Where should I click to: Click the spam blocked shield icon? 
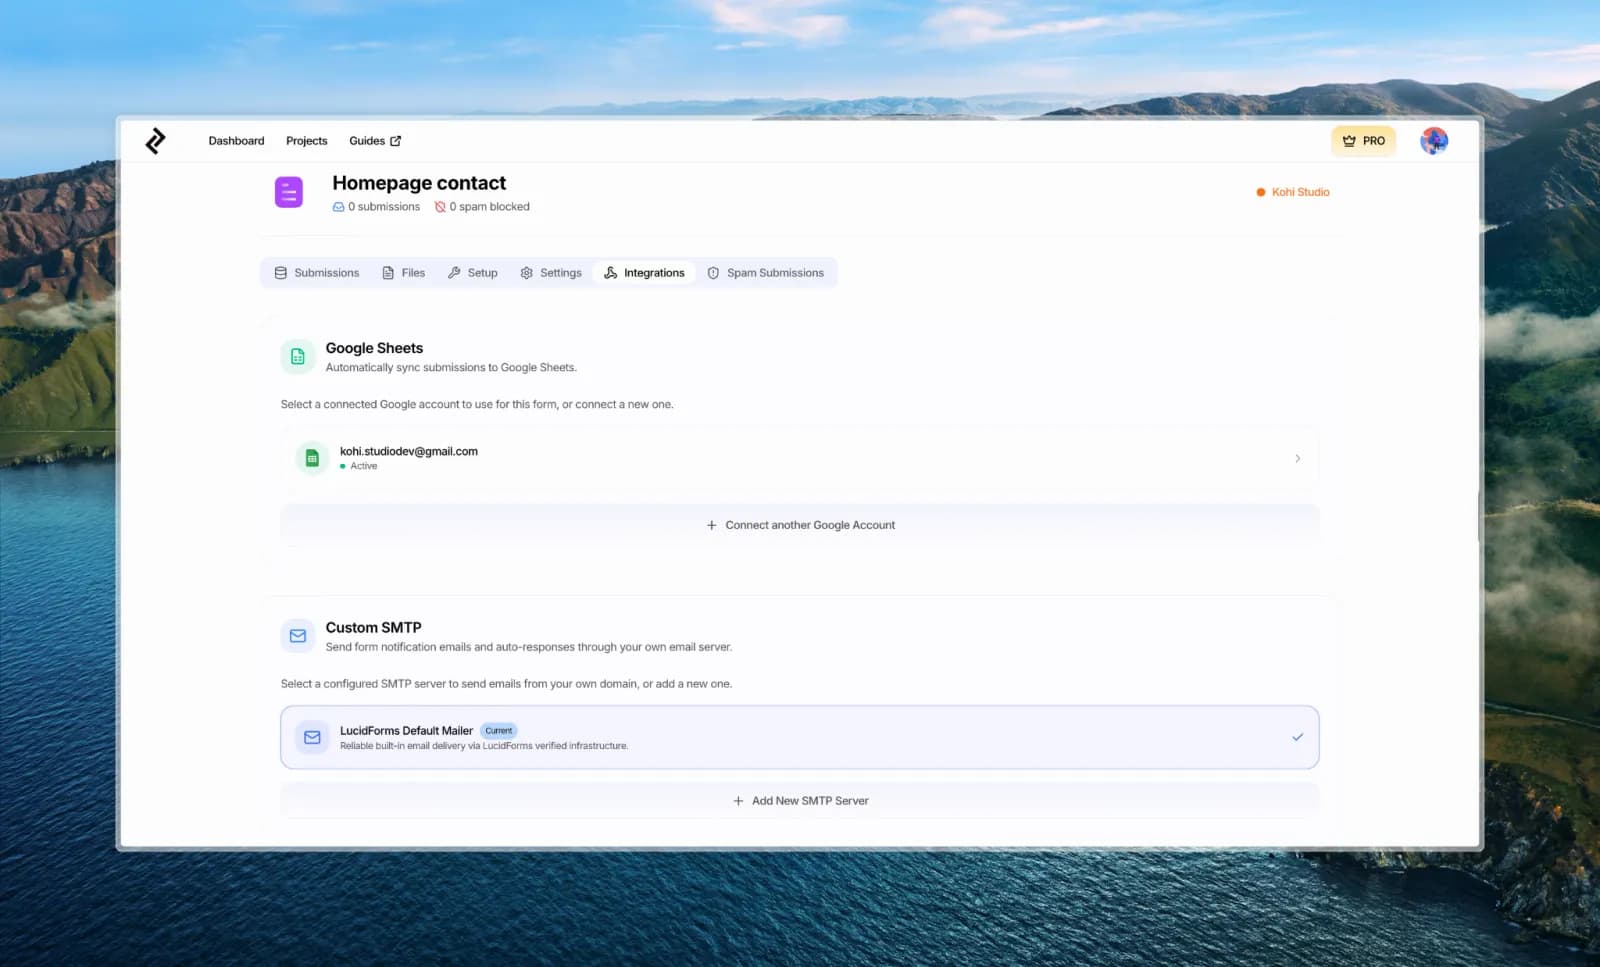coord(440,207)
